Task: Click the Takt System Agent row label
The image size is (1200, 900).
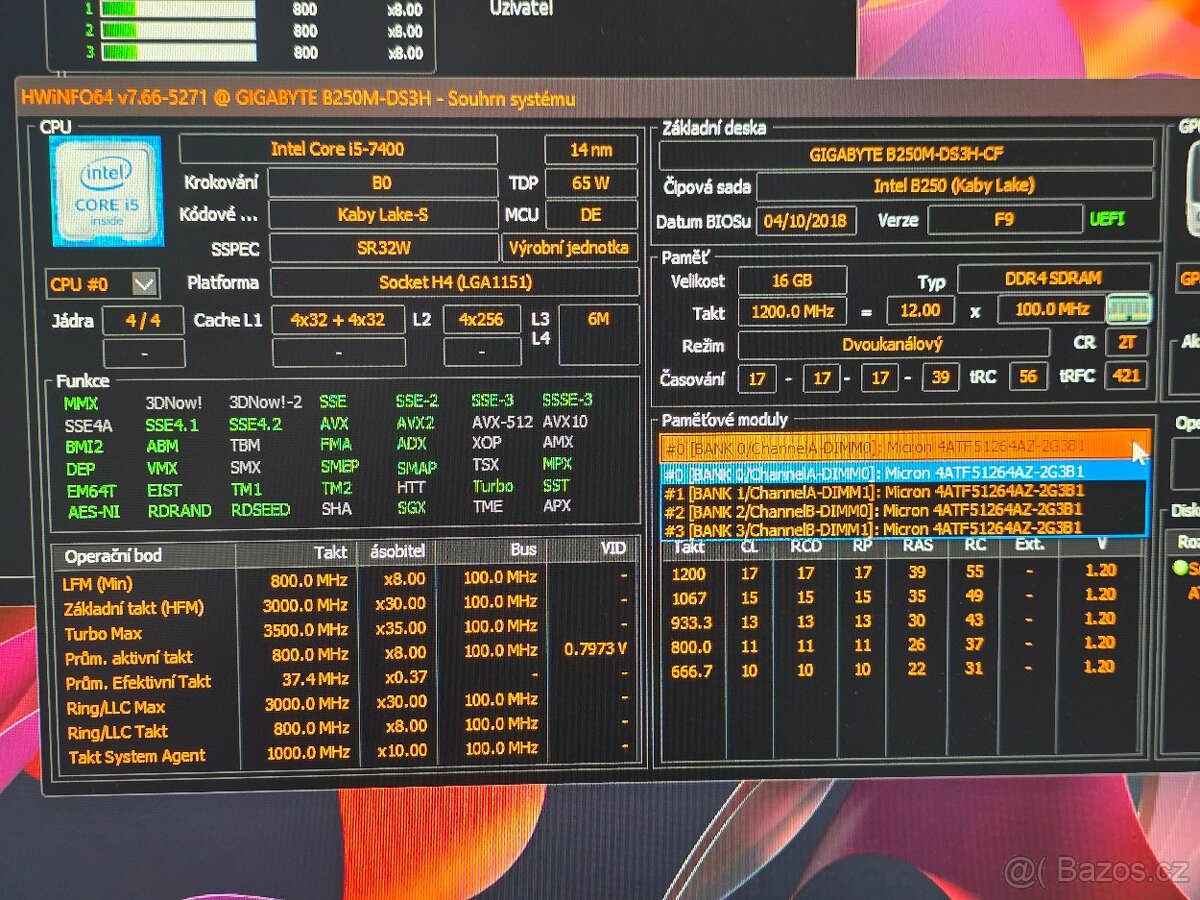Action: click(x=137, y=757)
